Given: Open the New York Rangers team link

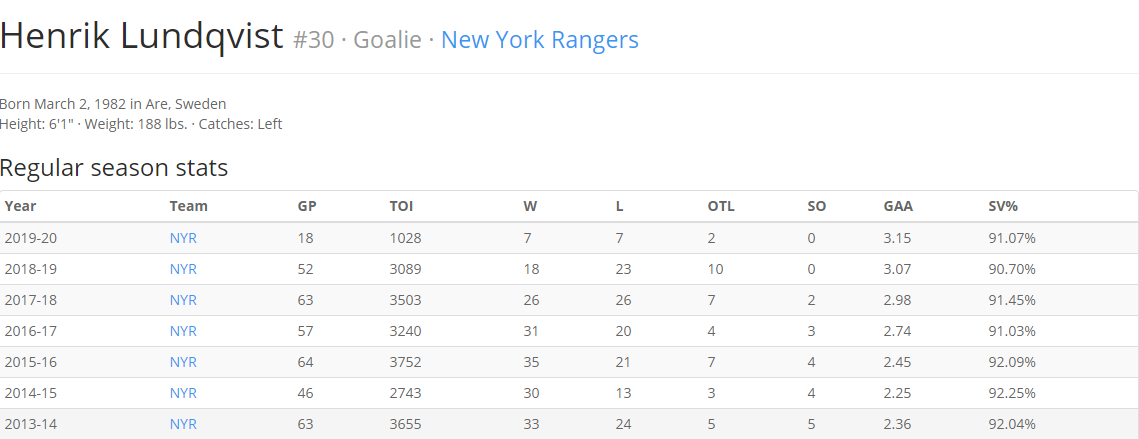Looking at the screenshot, I should 539,40.
